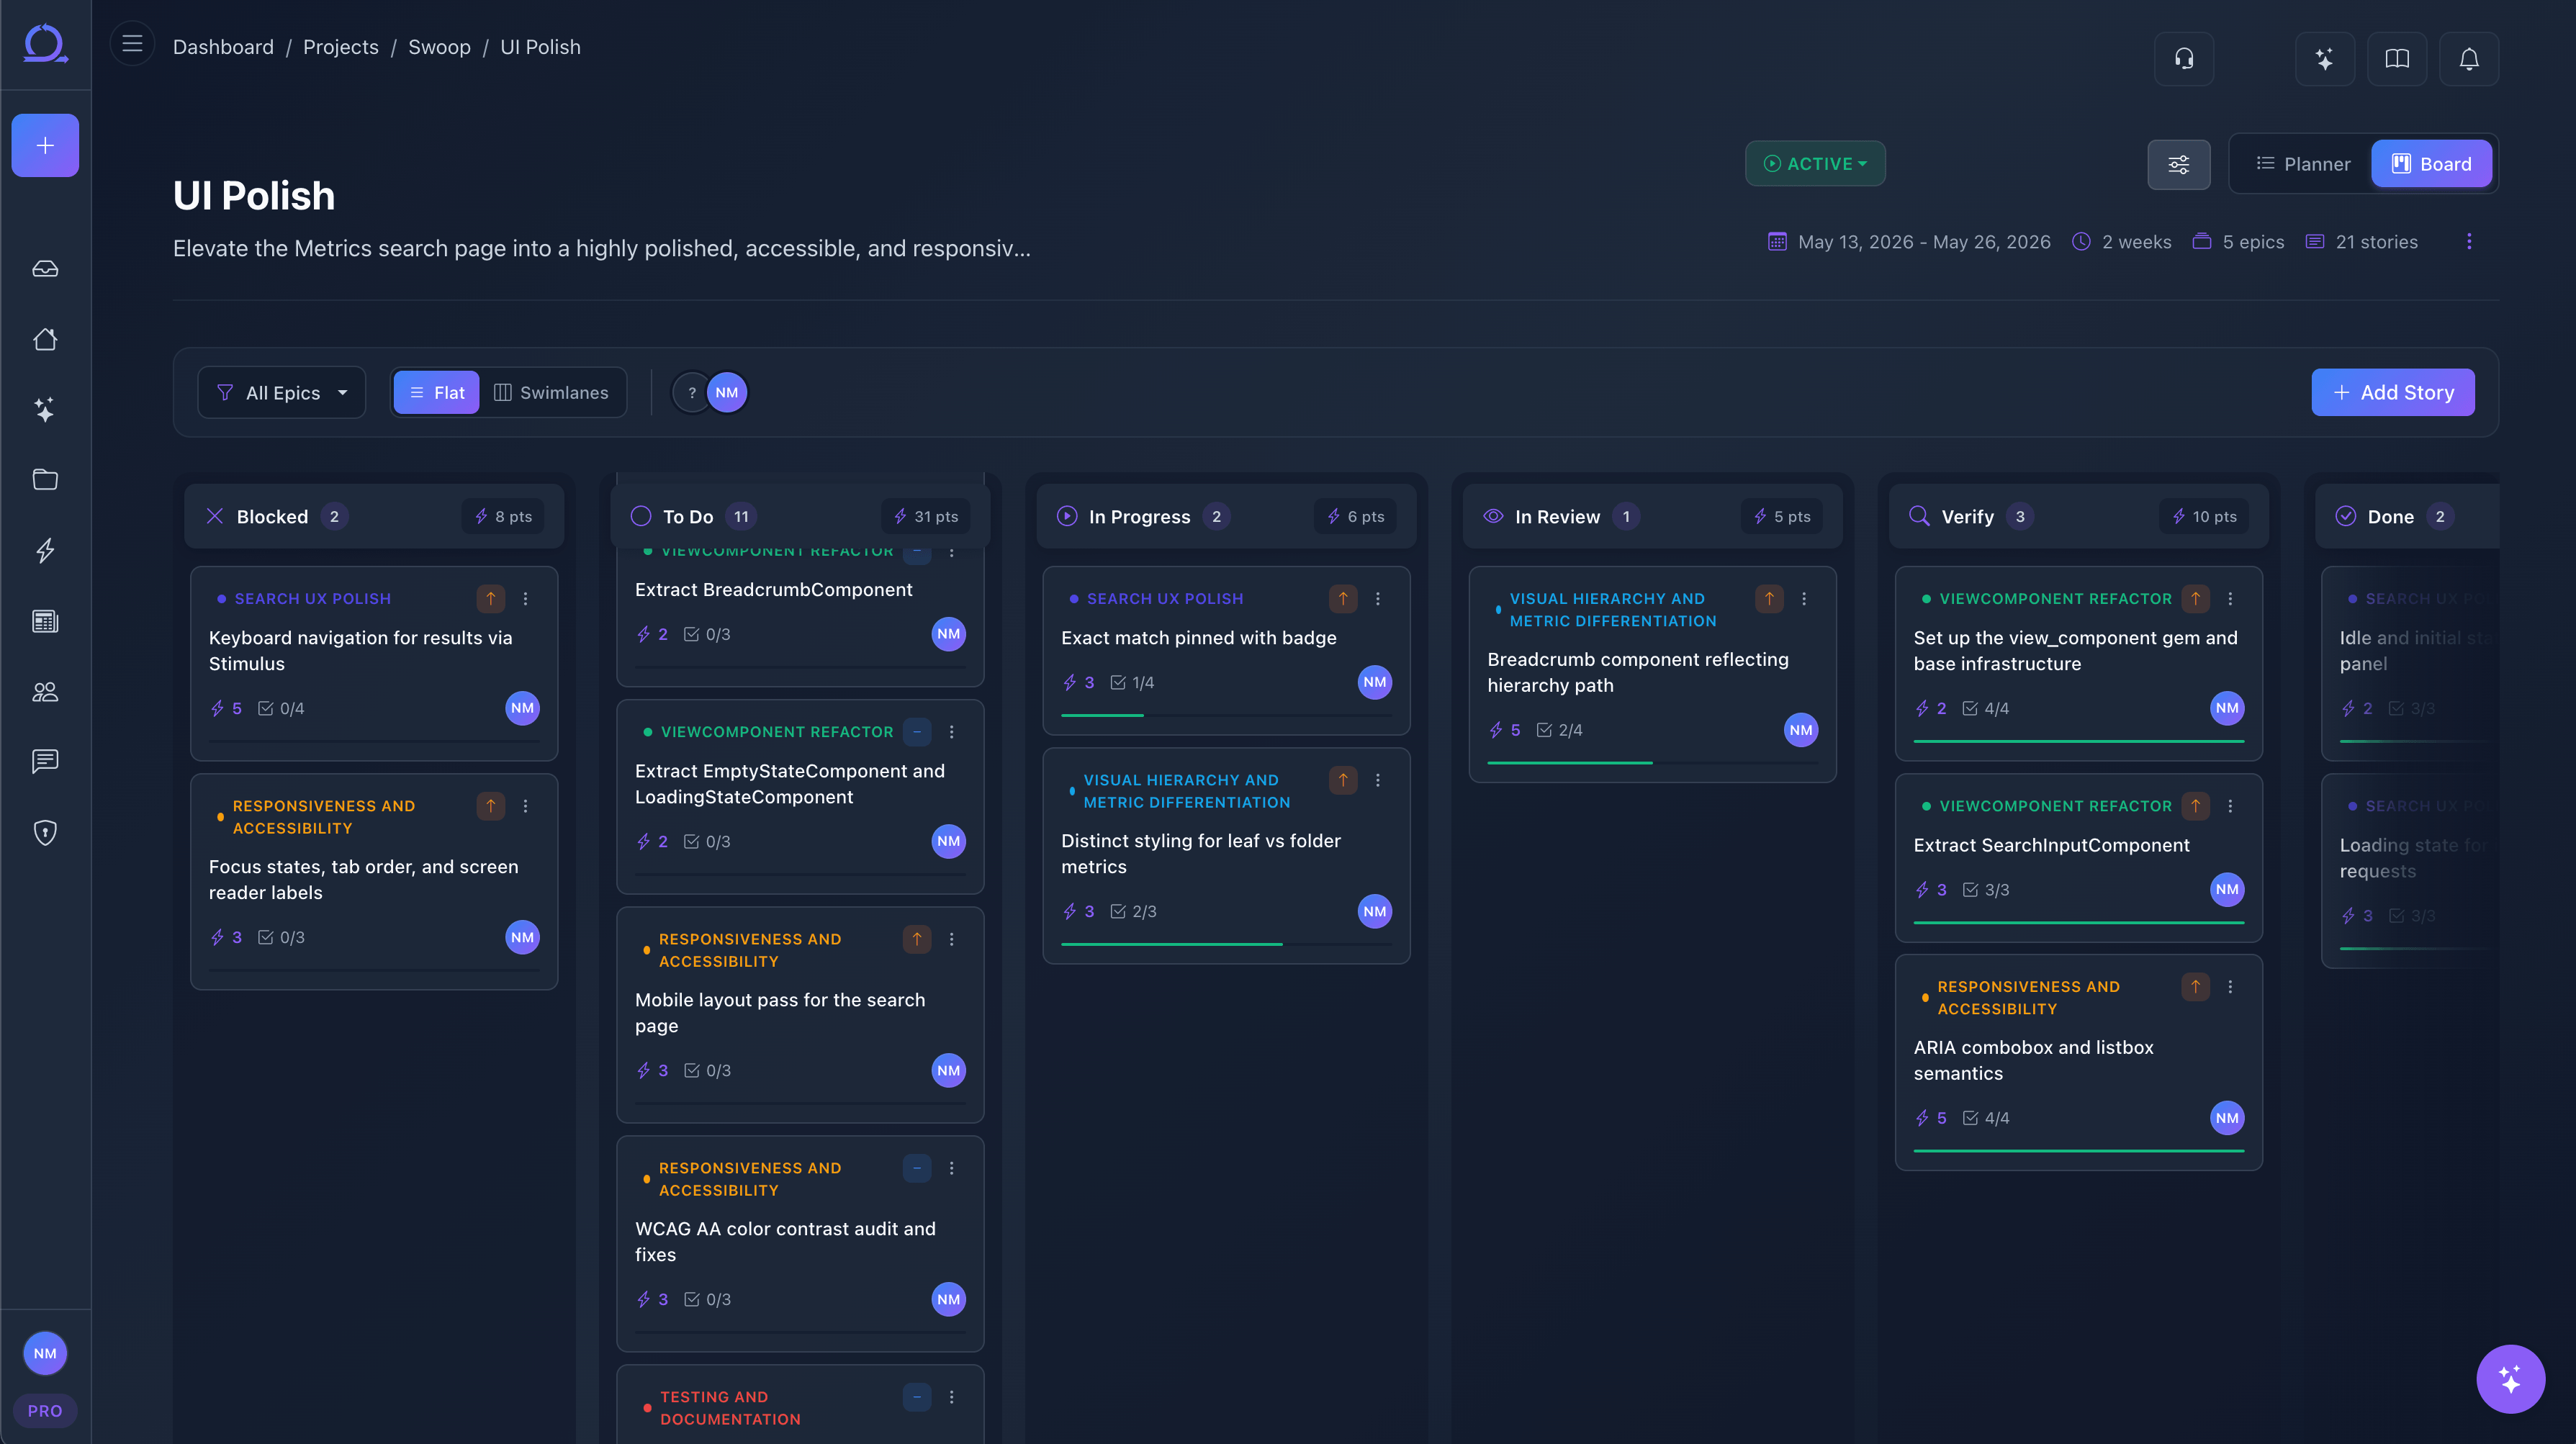Open Extract BreadcrumbComponent story
Viewport: 2576px width, 1444px height.
click(x=773, y=590)
